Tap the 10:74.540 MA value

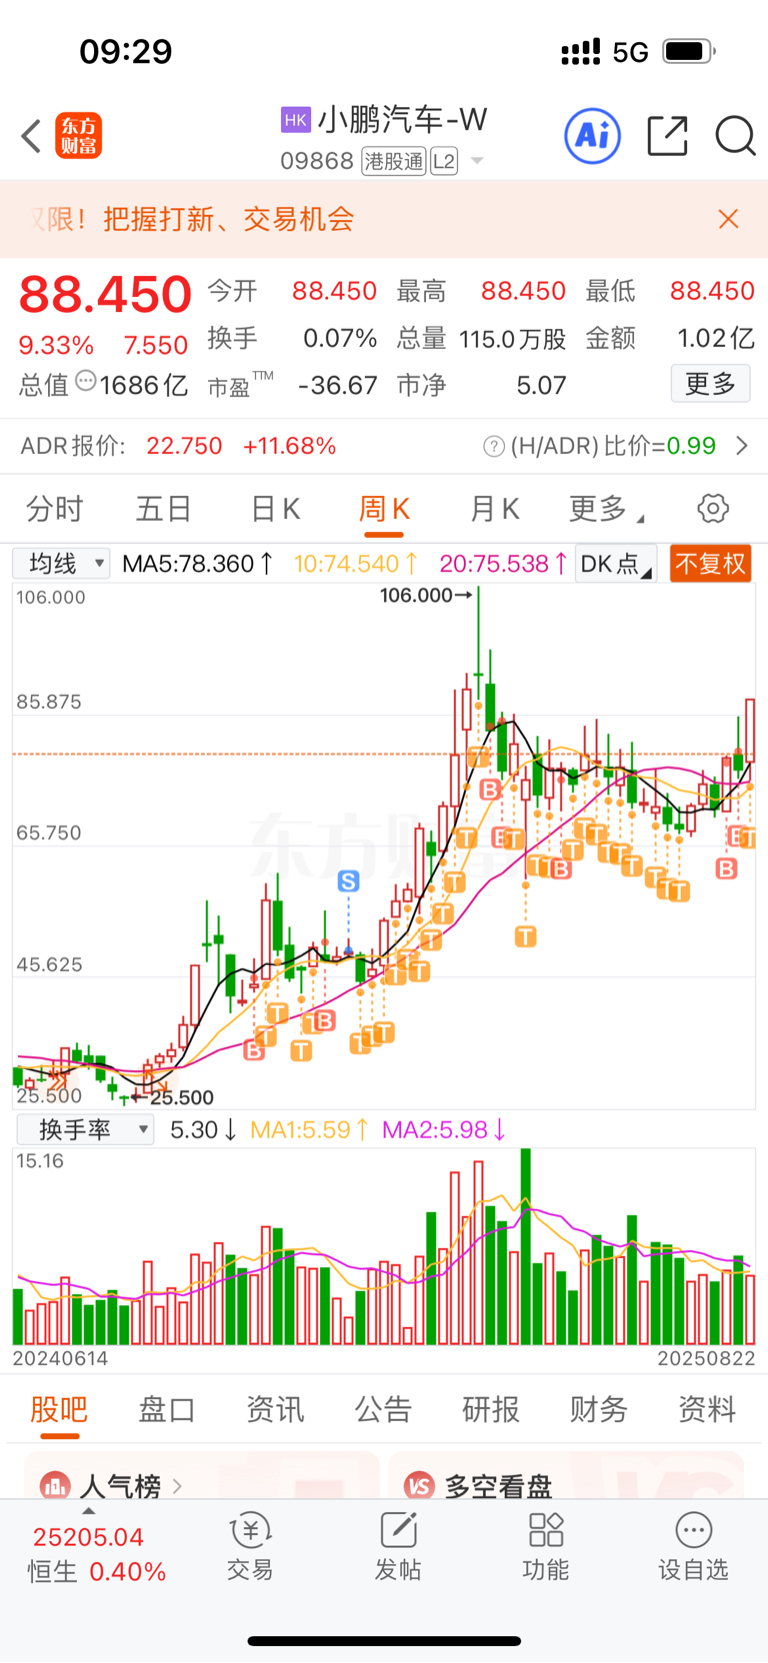(x=356, y=564)
